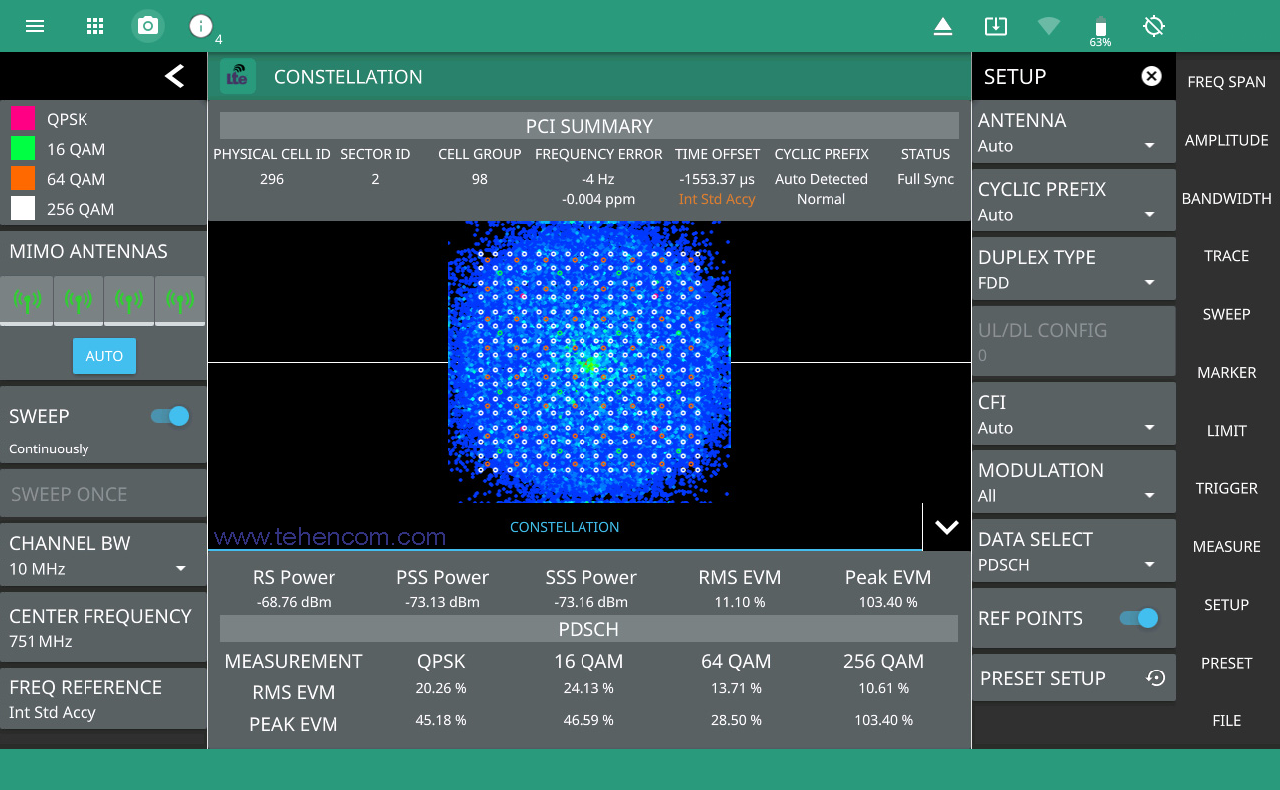This screenshot has width=1280, height=790.
Task: Toggle the REF POINTS switch
Action: tap(1139, 618)
